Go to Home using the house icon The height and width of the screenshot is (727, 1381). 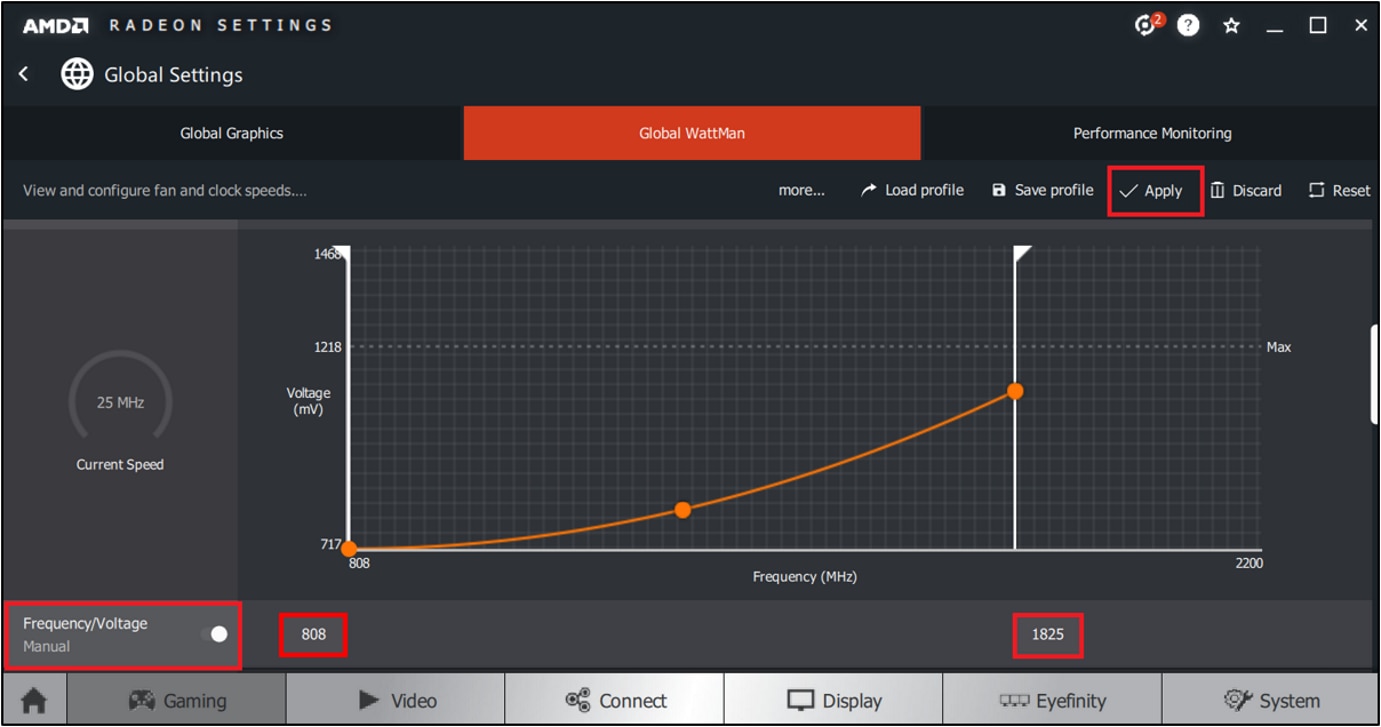coord(34,700)
